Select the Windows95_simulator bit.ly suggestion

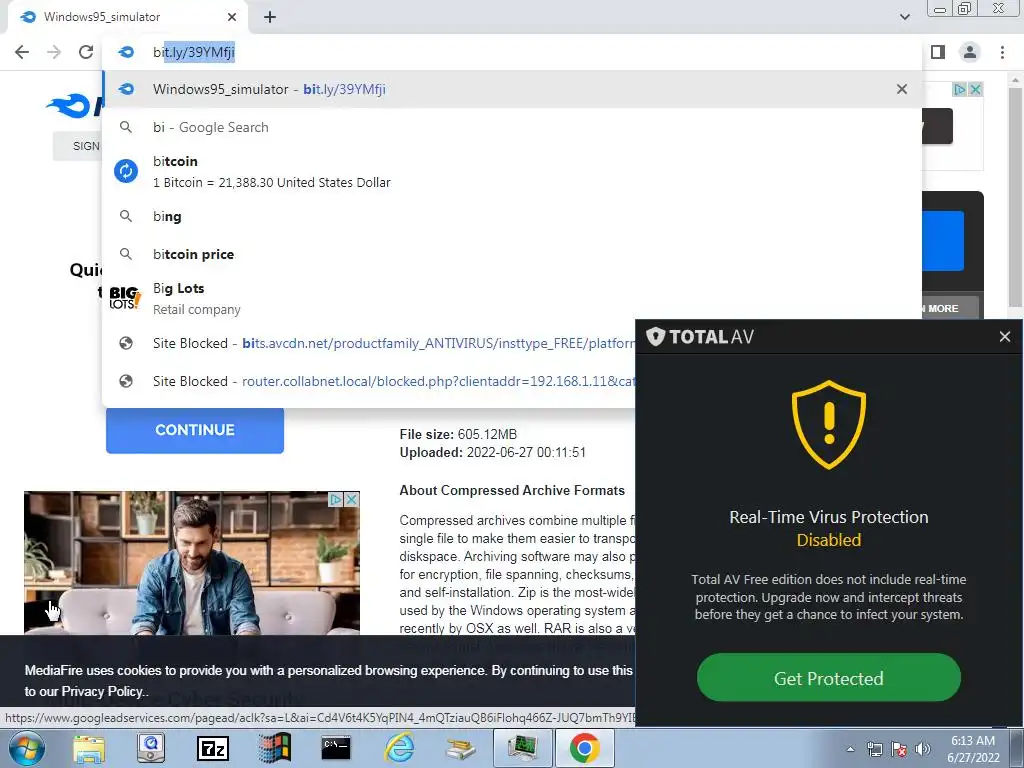pyautogui.click(x=513, y=89)
